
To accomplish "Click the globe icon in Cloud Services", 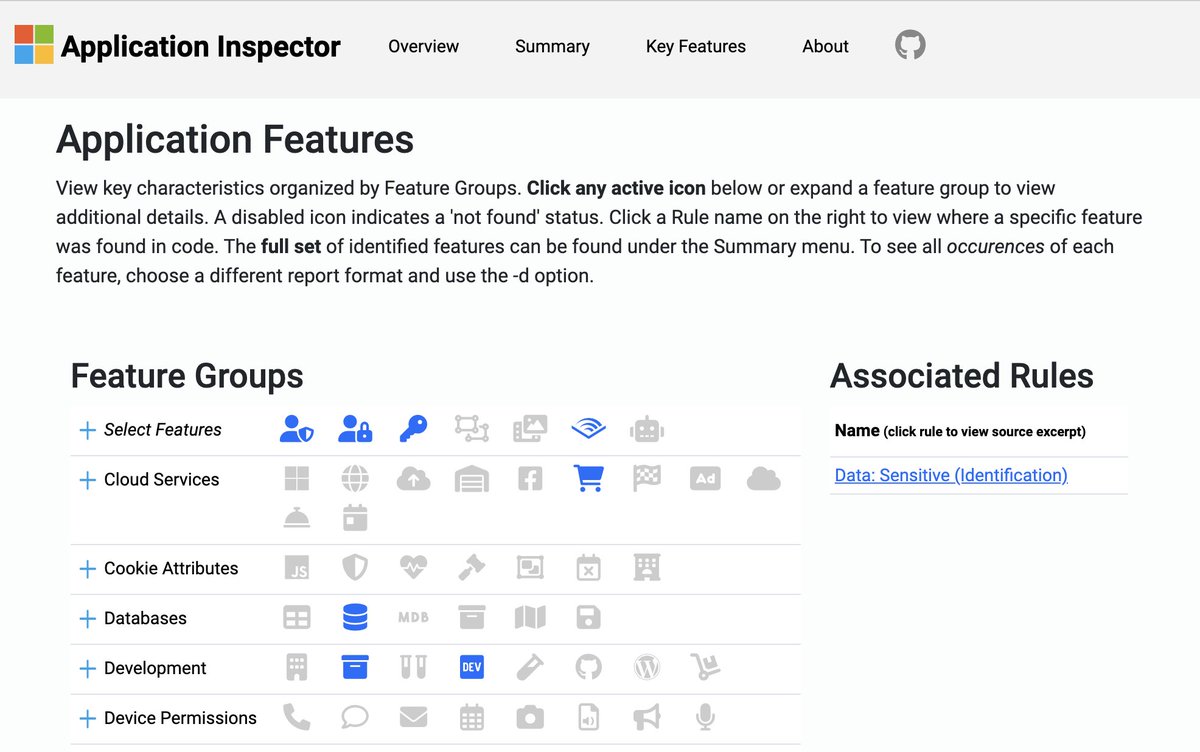I will [355, 479].
